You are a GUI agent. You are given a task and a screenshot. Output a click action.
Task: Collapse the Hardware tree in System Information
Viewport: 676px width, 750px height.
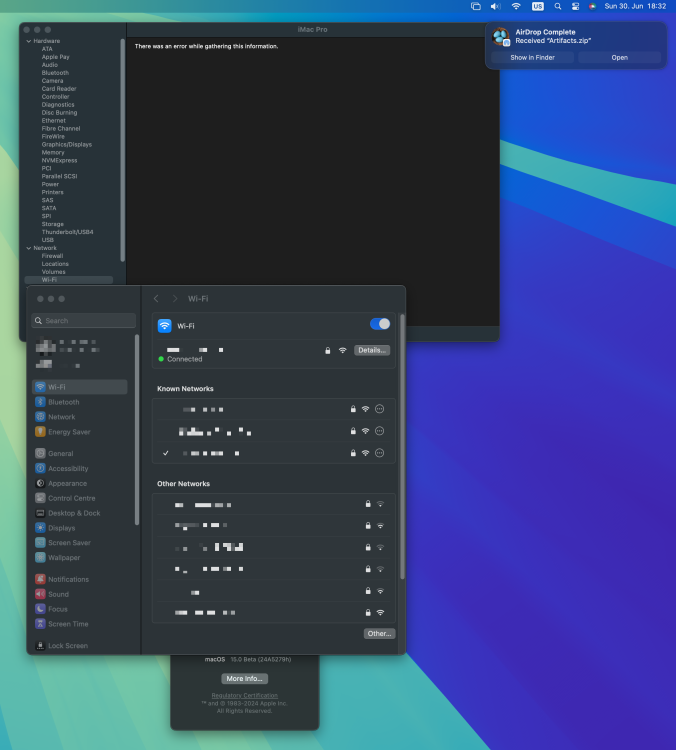(x=29, y=41)
